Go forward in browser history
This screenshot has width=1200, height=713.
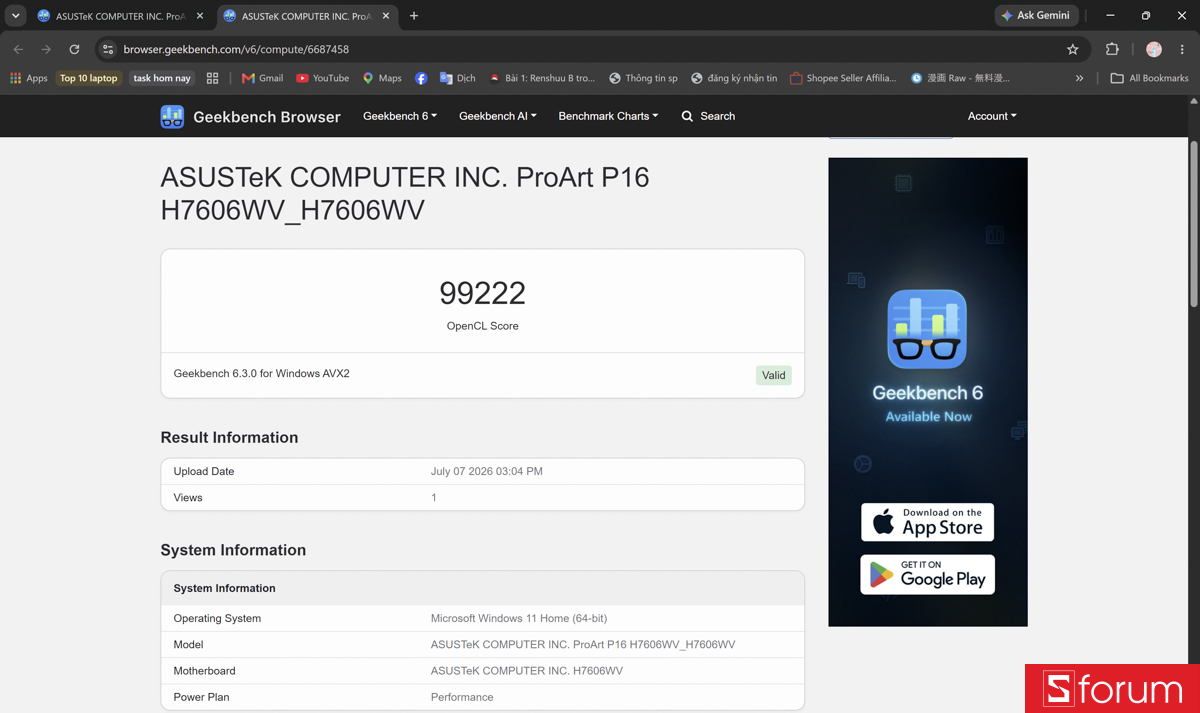(x=46, y=49)
